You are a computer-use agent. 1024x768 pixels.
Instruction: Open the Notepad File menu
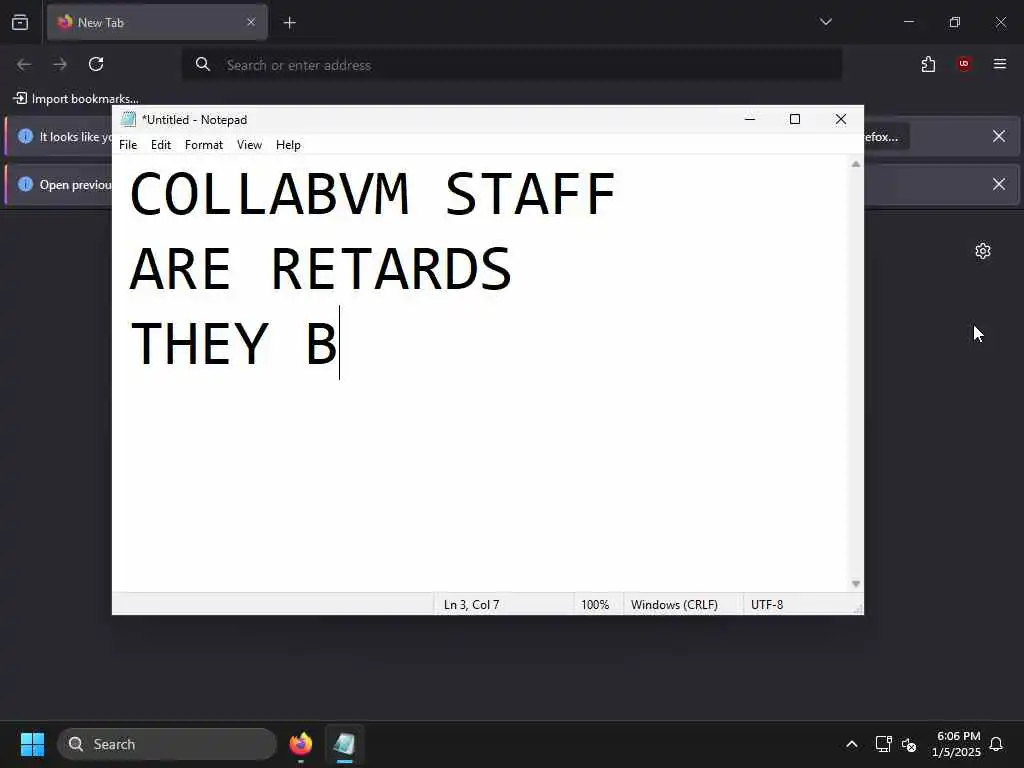point(128,145)
